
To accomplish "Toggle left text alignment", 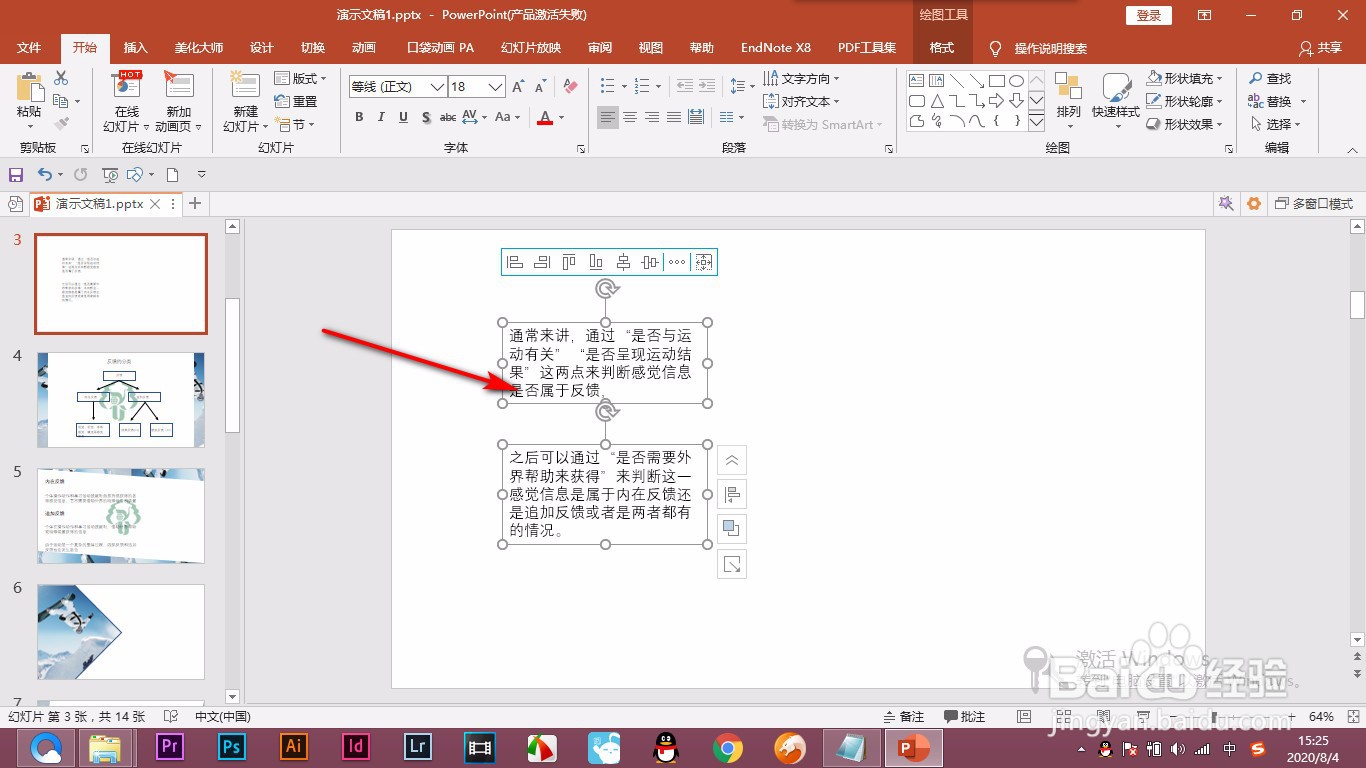I will click(608, 117).
